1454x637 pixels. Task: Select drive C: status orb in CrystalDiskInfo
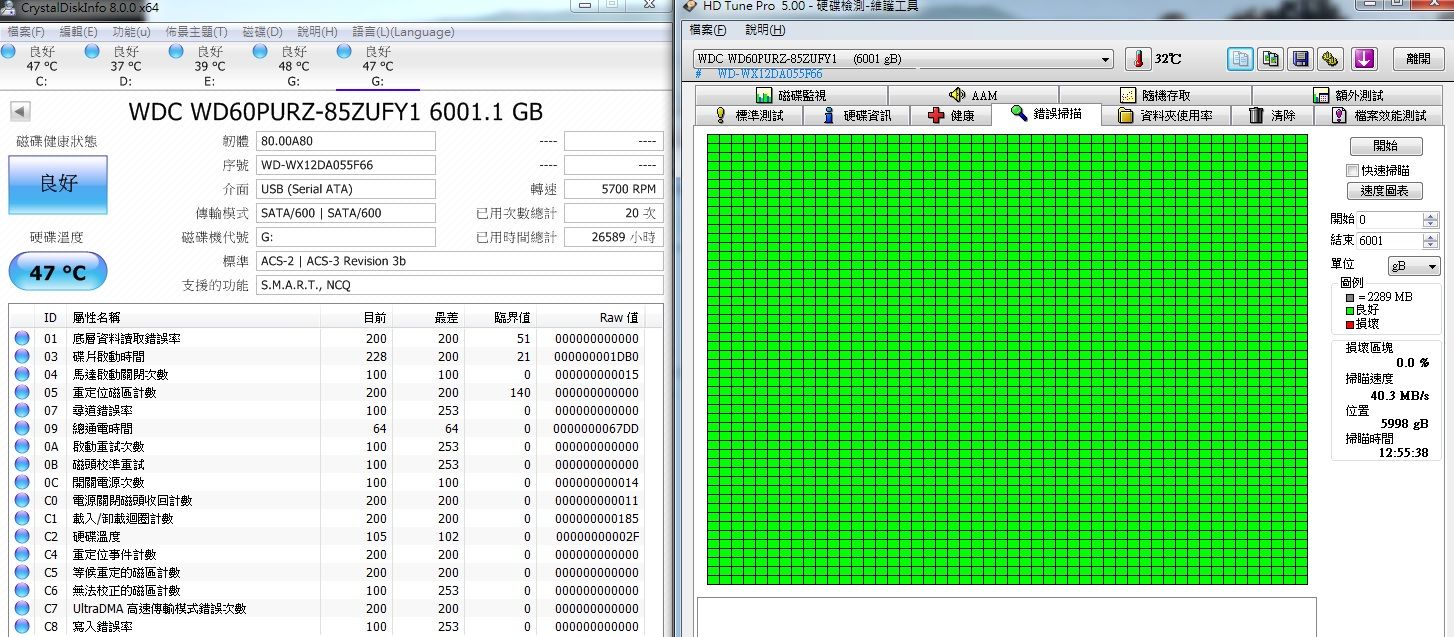tap(9, 51)
